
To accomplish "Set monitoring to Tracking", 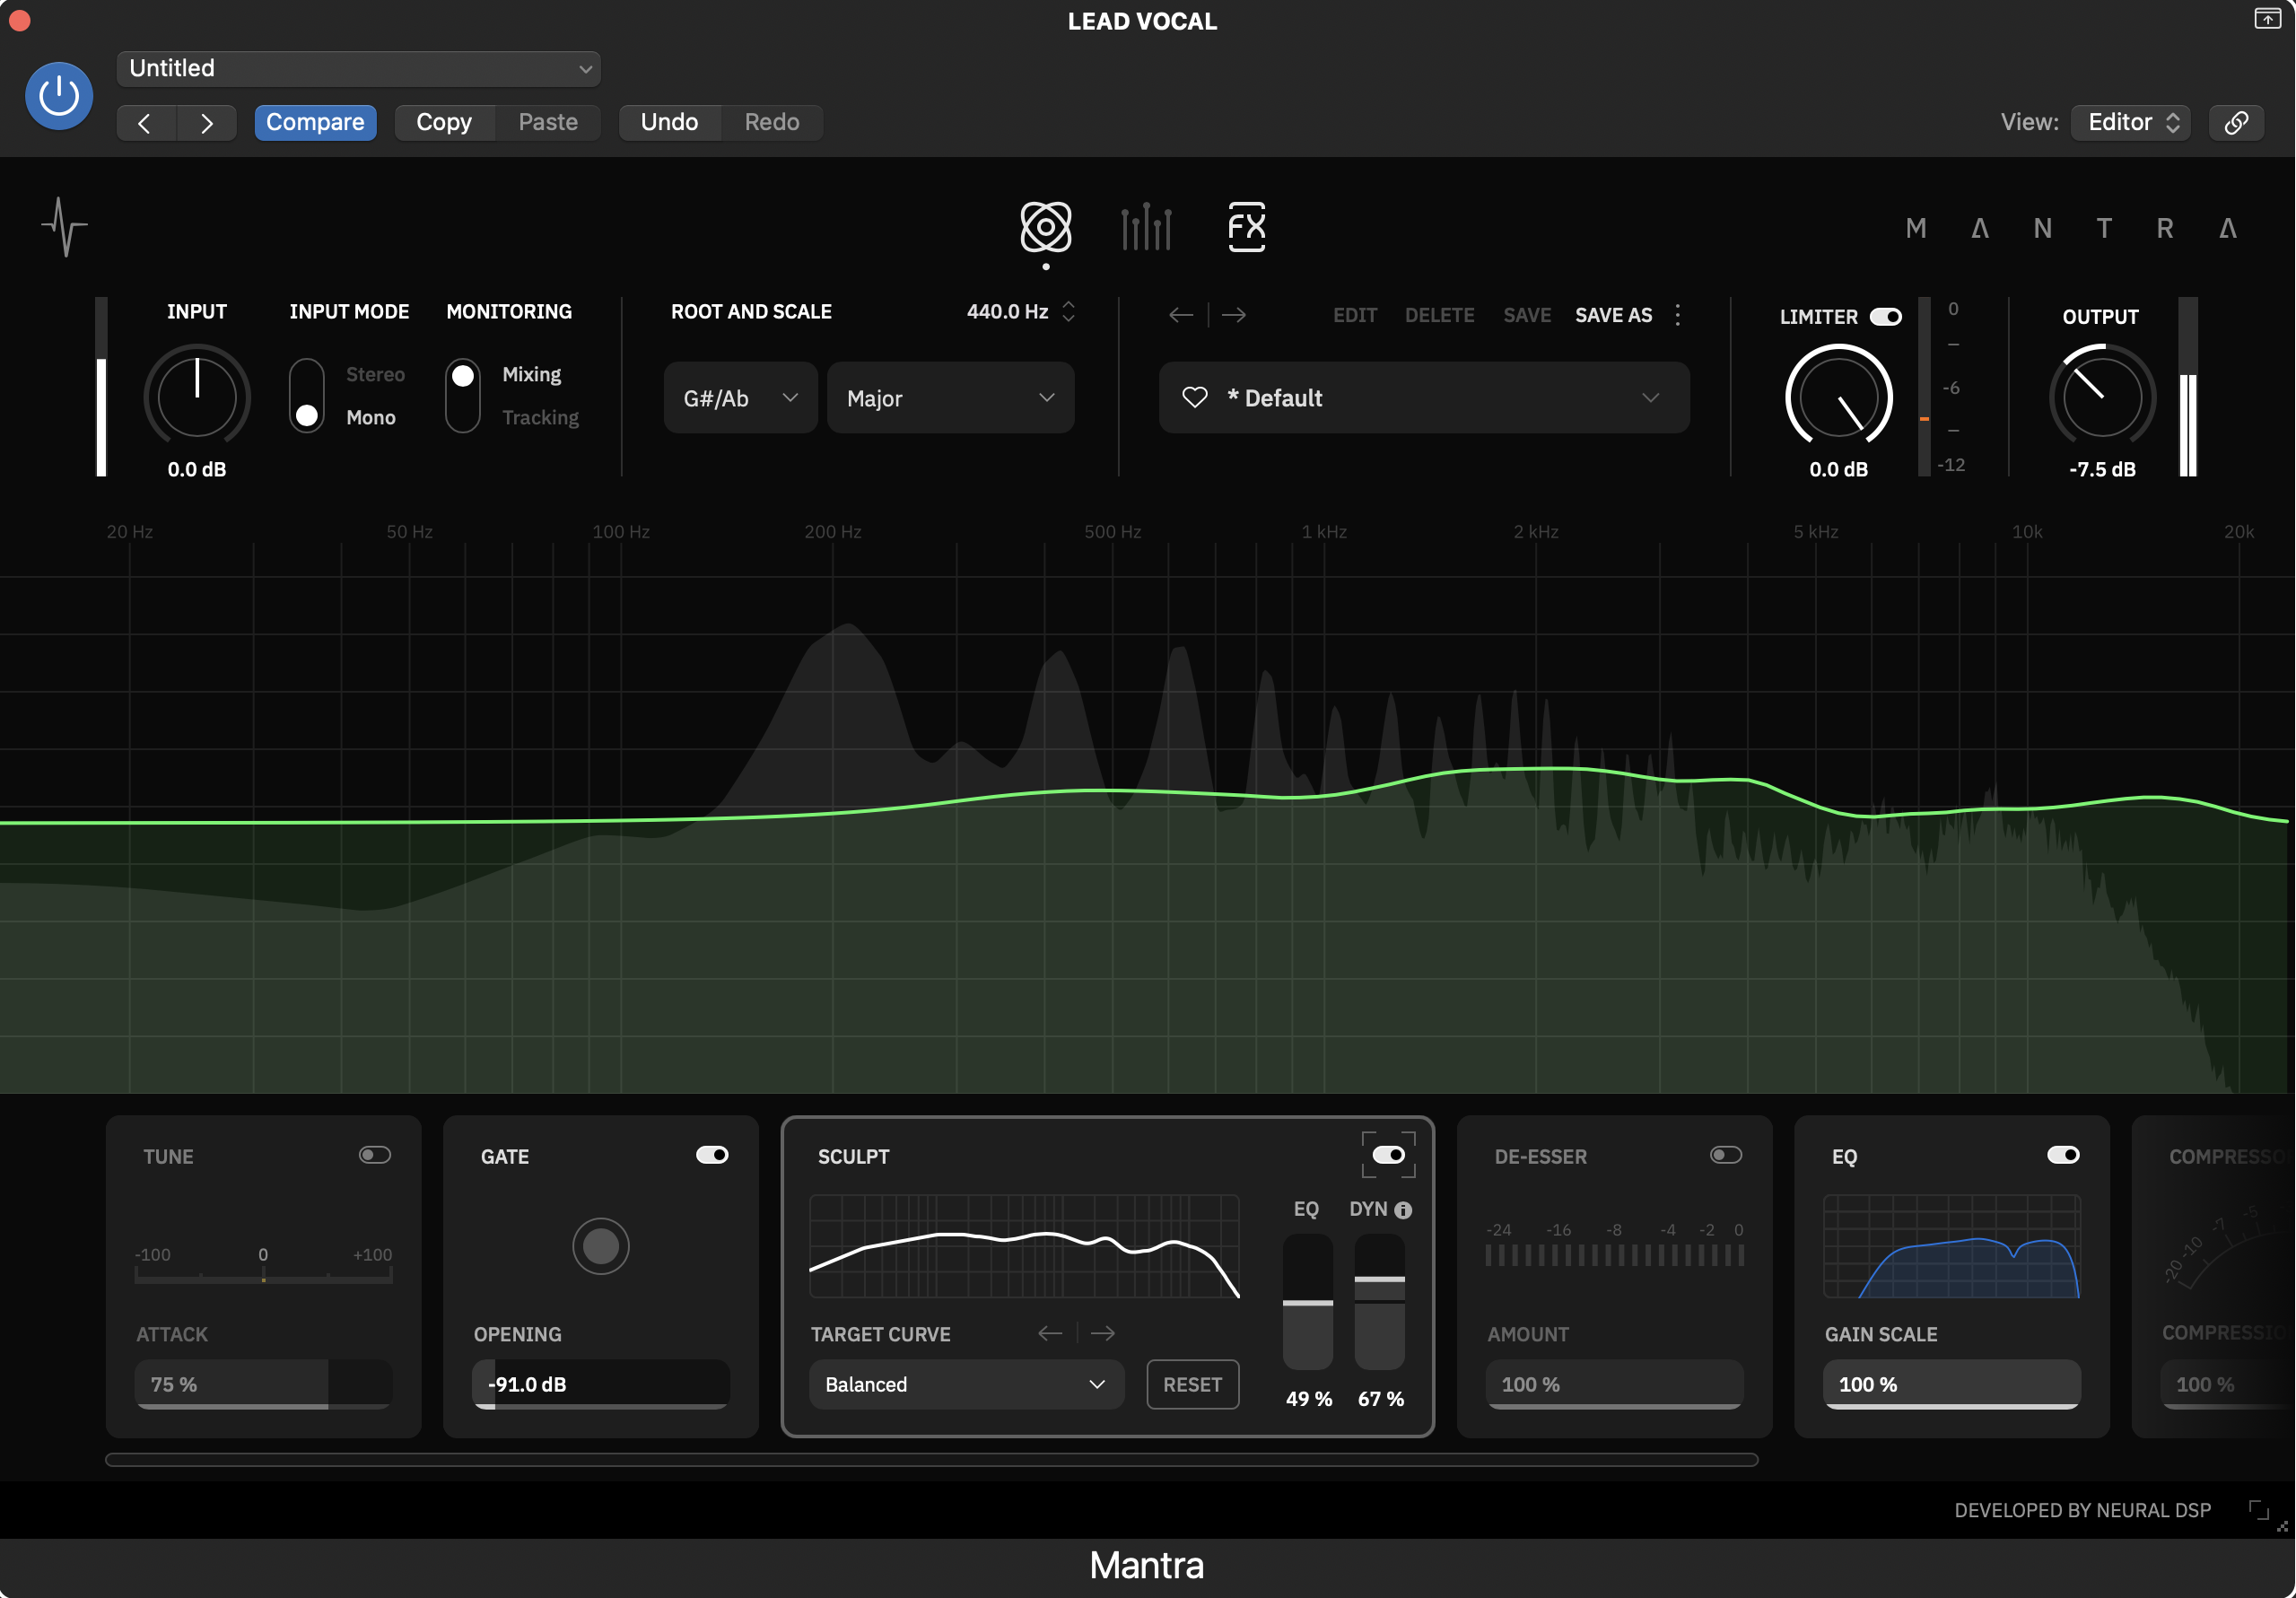I will click(x=540, y=417).
